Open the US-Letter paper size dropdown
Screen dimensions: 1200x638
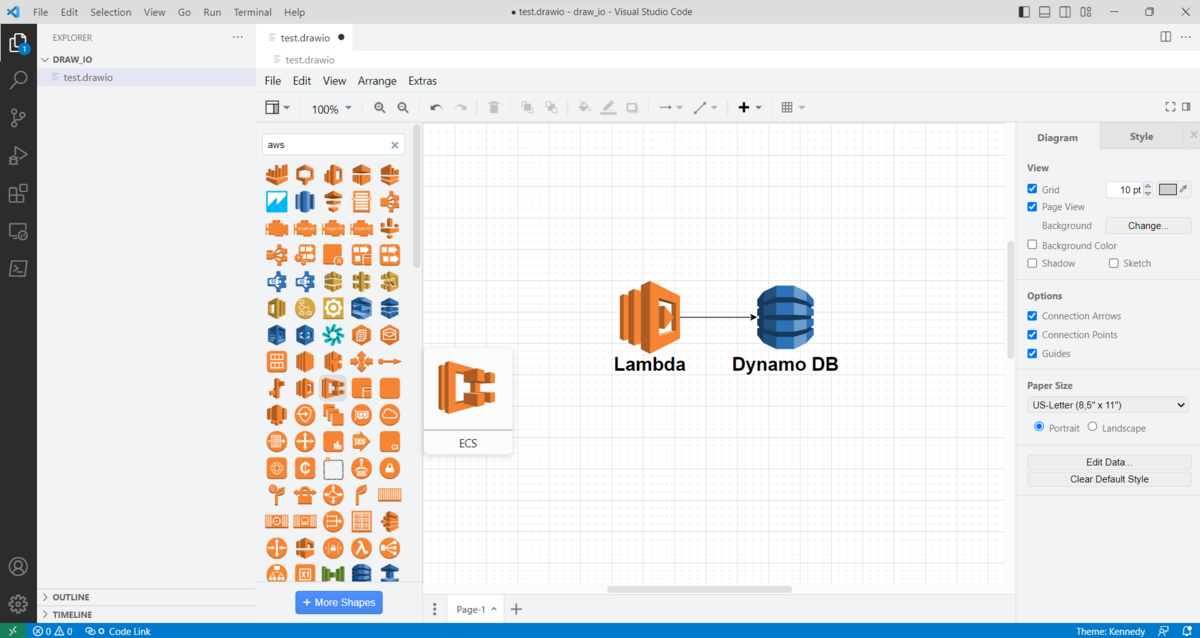pos(1108,405)
